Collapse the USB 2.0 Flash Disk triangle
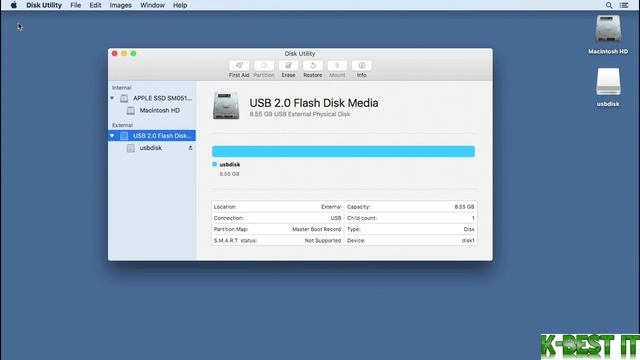640x360 pixels. [x=112, y=136]
